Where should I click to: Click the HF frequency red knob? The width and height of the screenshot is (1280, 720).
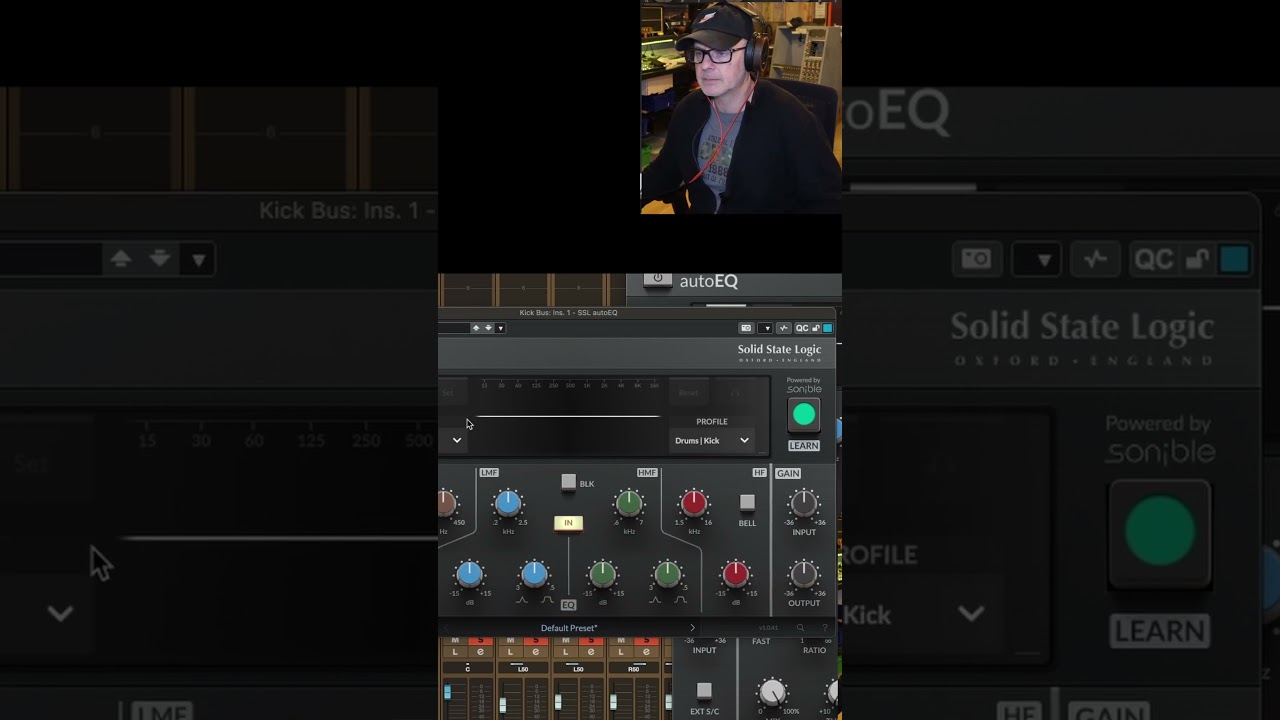(x=694, y=503)
